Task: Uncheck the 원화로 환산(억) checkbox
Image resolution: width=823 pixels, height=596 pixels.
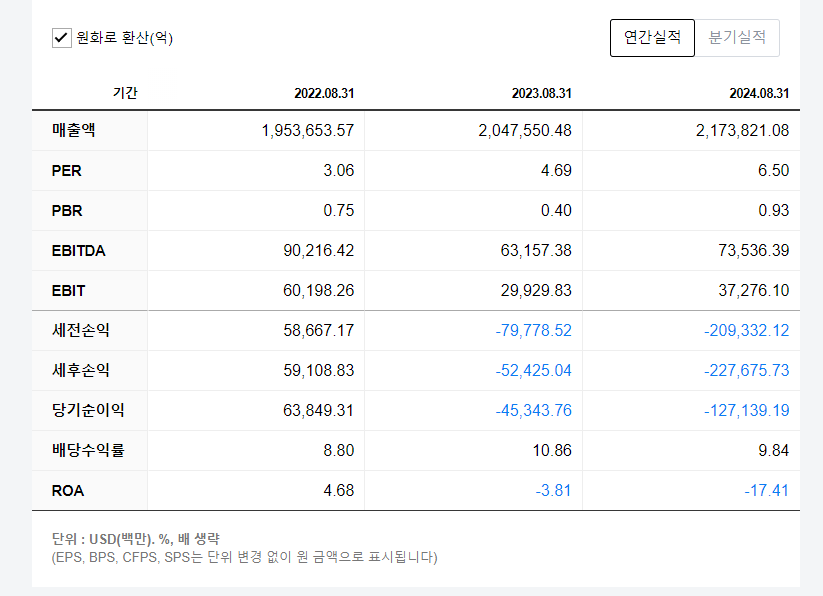Action: coord(61,38)
